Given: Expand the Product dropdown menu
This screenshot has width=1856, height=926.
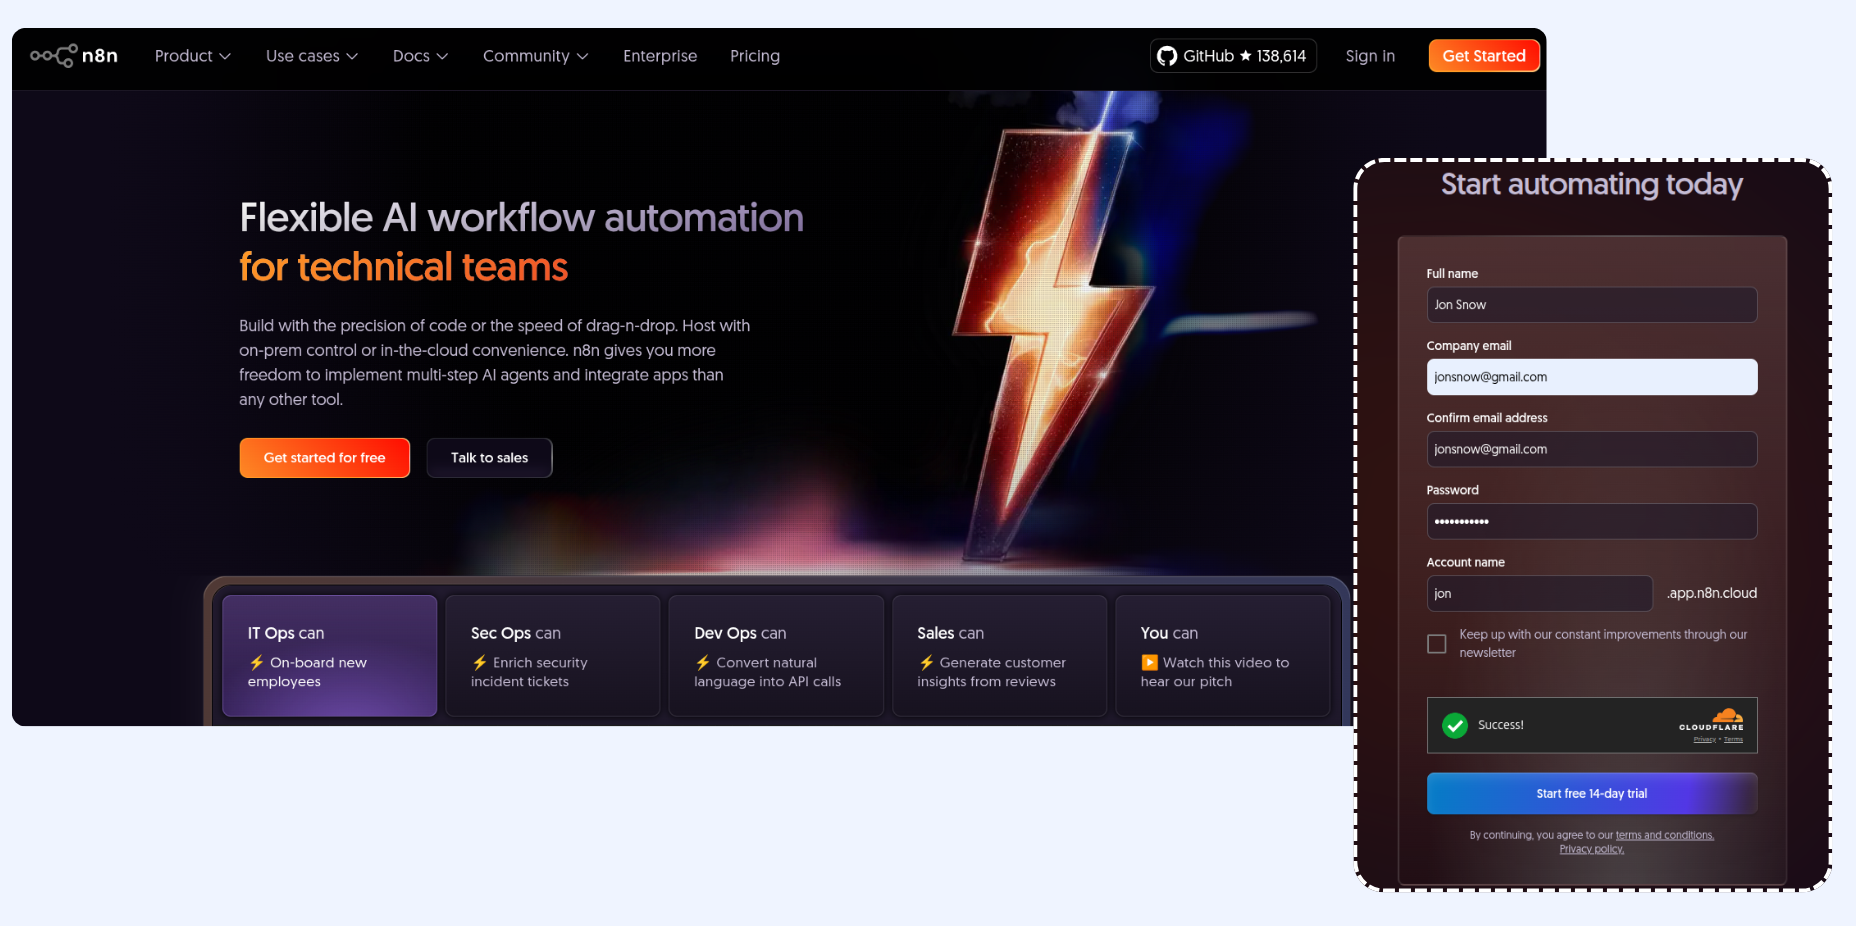Looking at the screenshot, I should (x=193, y=56).
